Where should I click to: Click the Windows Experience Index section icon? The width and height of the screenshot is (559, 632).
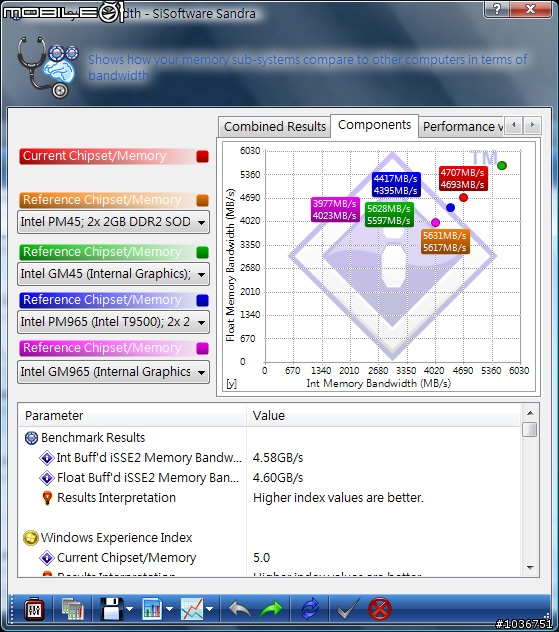click(x=31, y=538)
